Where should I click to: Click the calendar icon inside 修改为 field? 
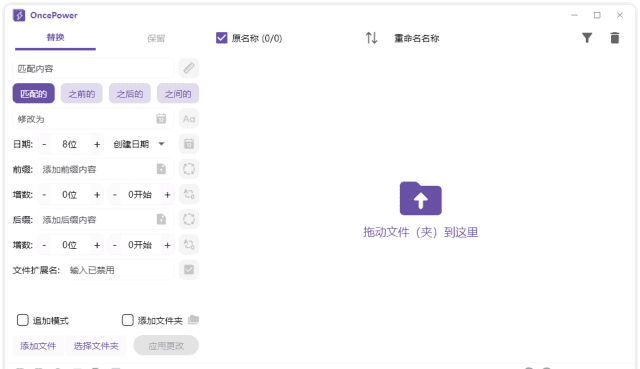(161, 119)
